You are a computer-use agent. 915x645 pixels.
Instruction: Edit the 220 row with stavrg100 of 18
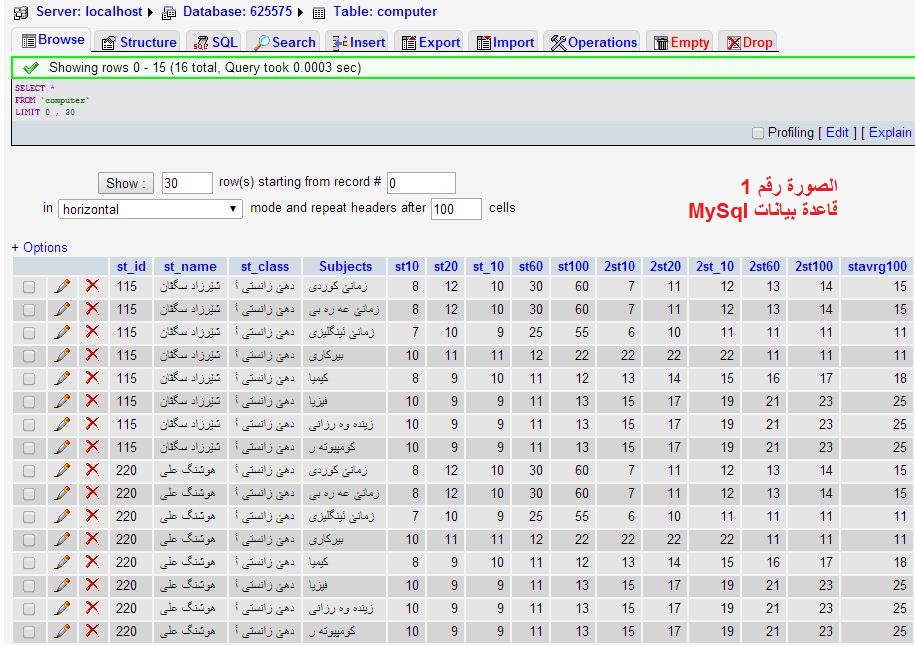[62, 562]
